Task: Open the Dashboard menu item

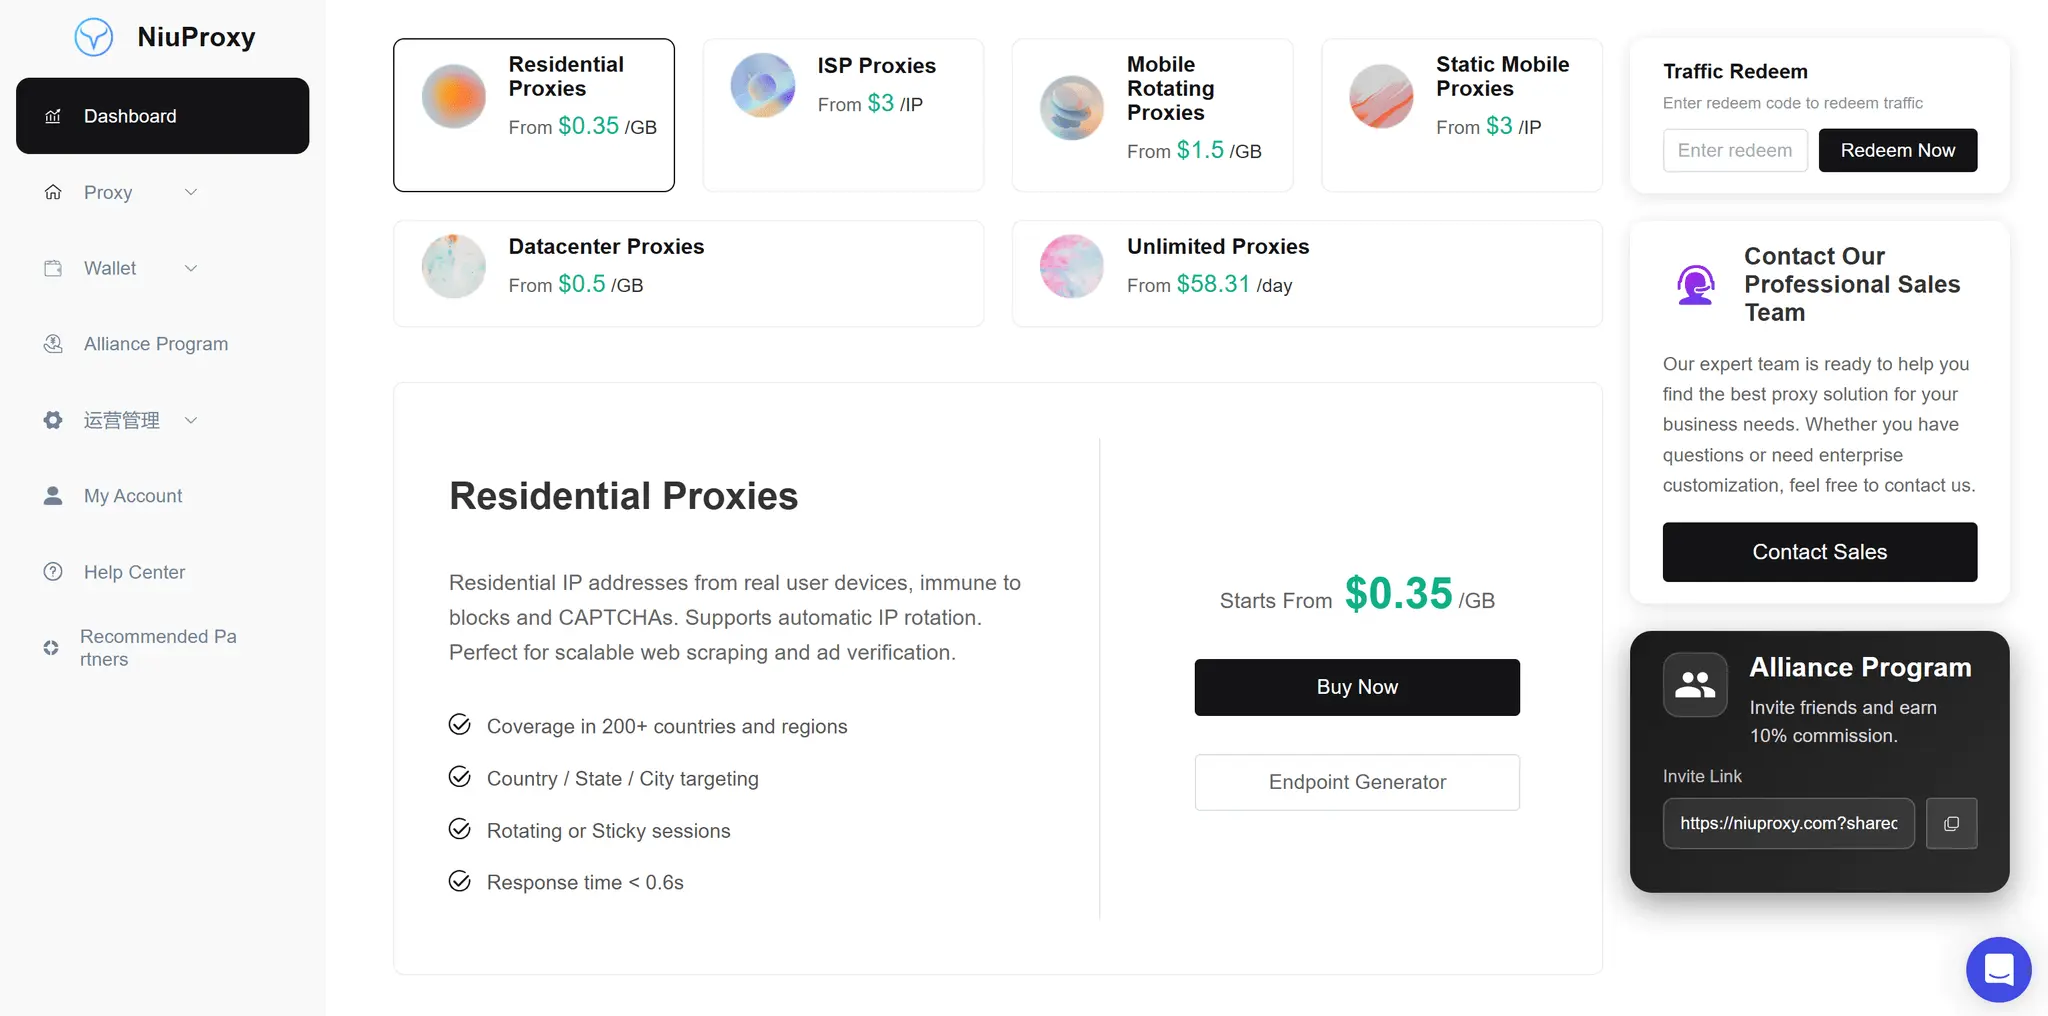Action: click(162, 116)
